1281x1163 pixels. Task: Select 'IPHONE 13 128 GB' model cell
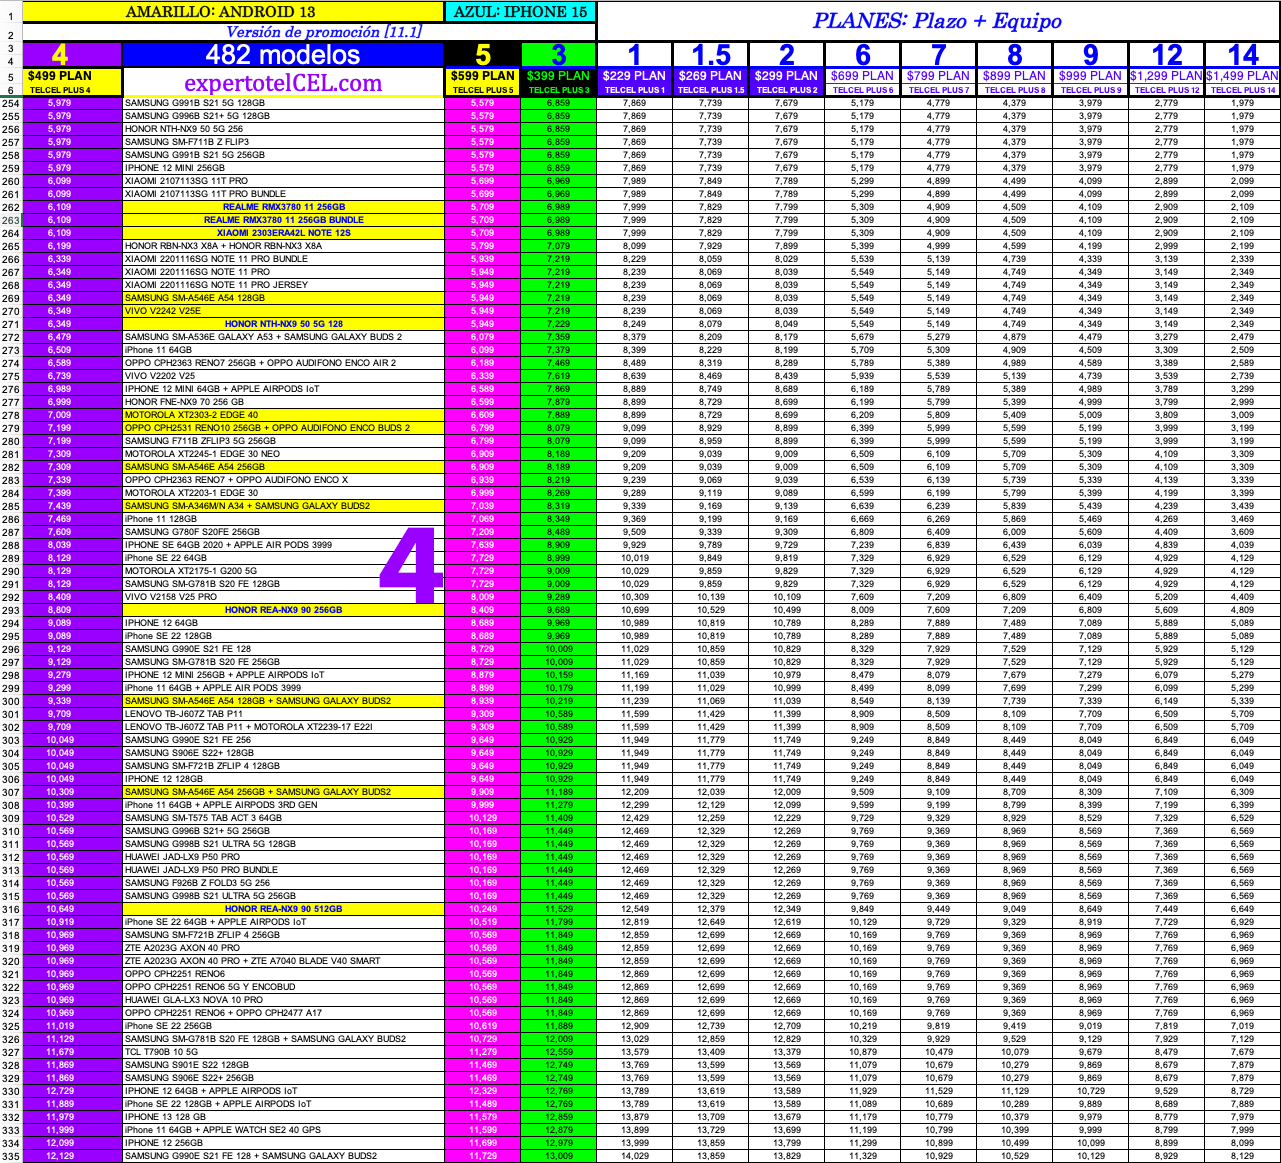point(283,1117)
